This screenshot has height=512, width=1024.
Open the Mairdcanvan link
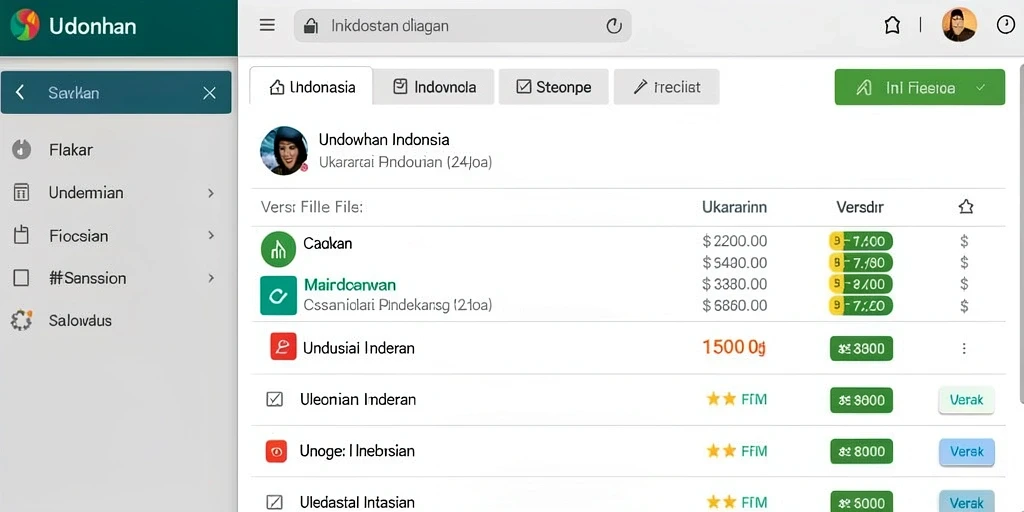pos(350,285)
